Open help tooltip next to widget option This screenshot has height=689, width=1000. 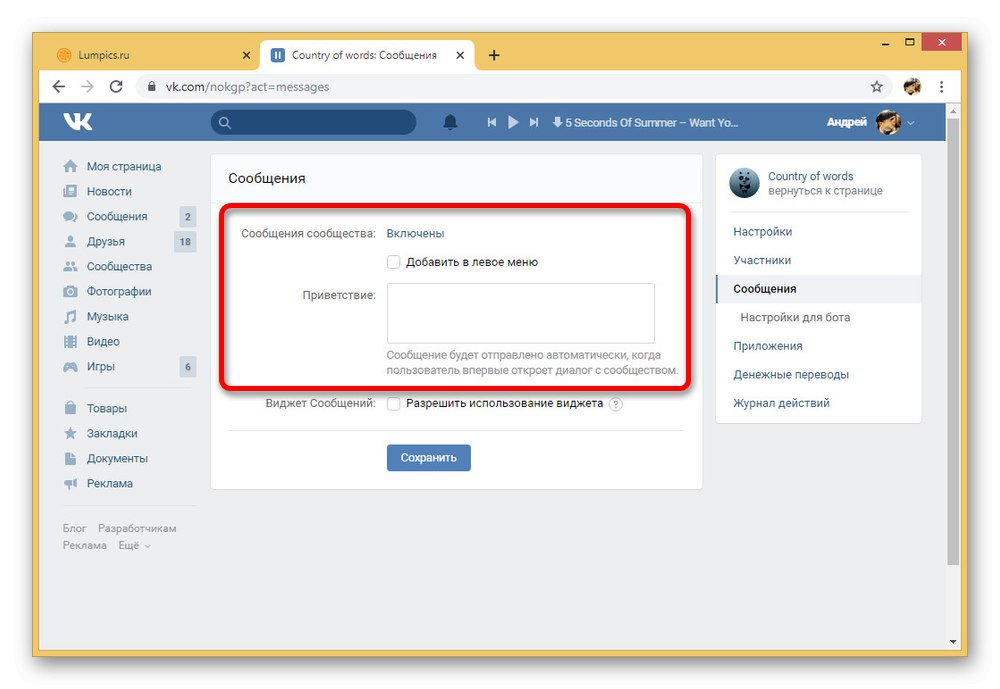[x=615, y=404]
